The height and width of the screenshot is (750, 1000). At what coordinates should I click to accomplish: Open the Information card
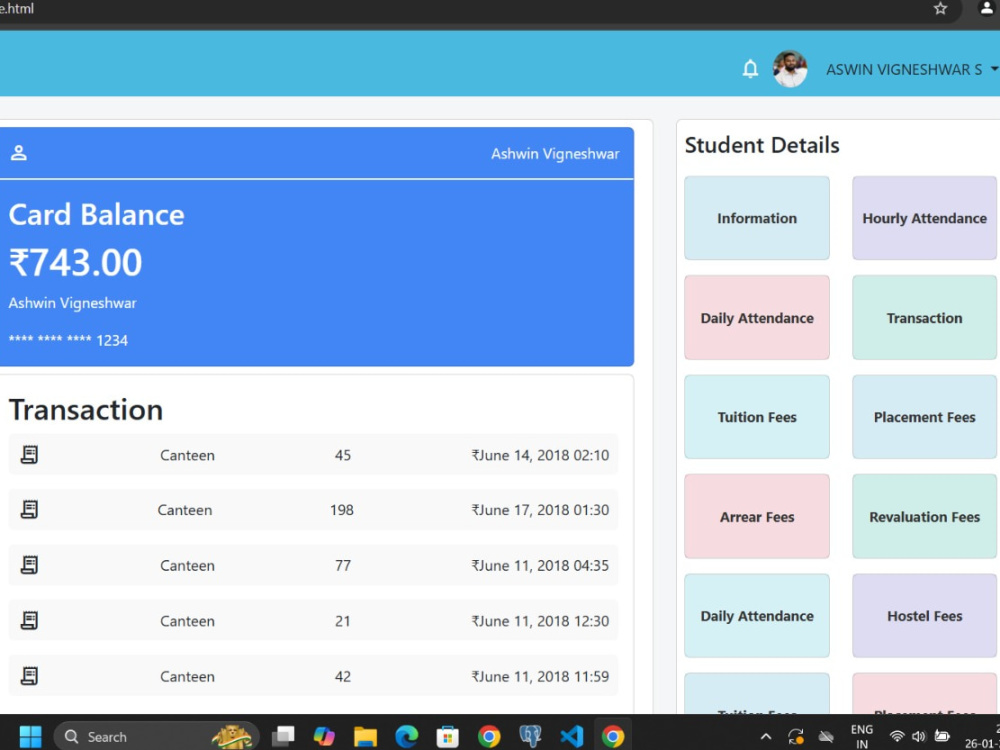(x=757, y=218)
